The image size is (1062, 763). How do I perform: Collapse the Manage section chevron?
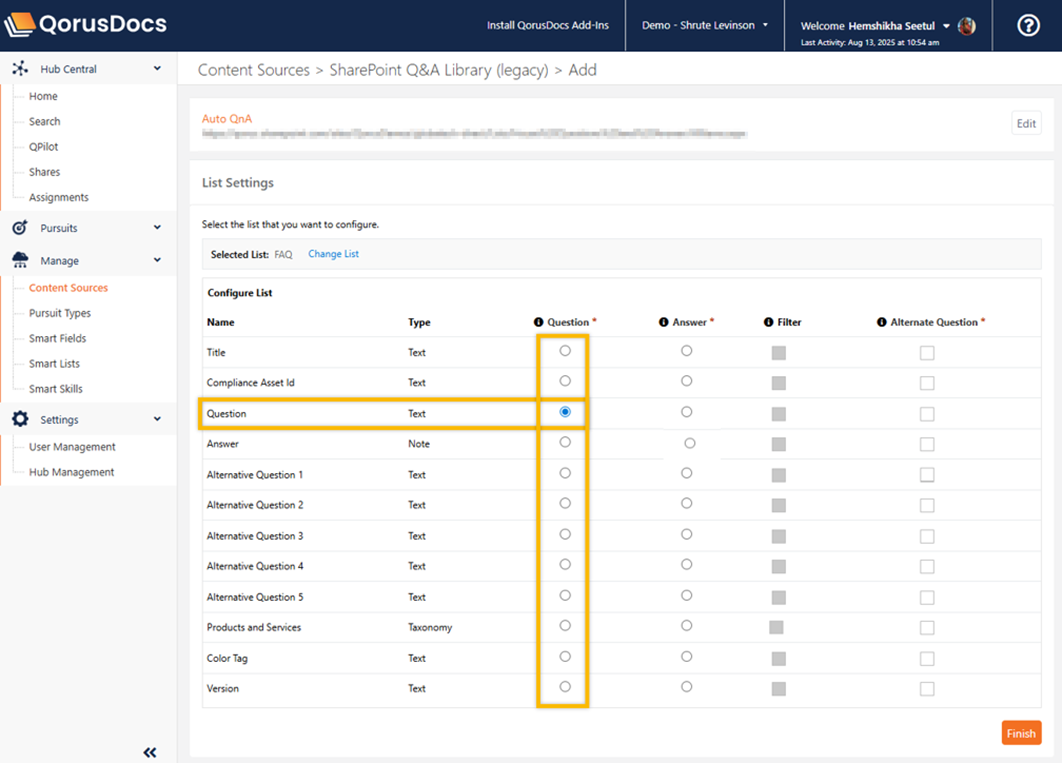(157, 261)
